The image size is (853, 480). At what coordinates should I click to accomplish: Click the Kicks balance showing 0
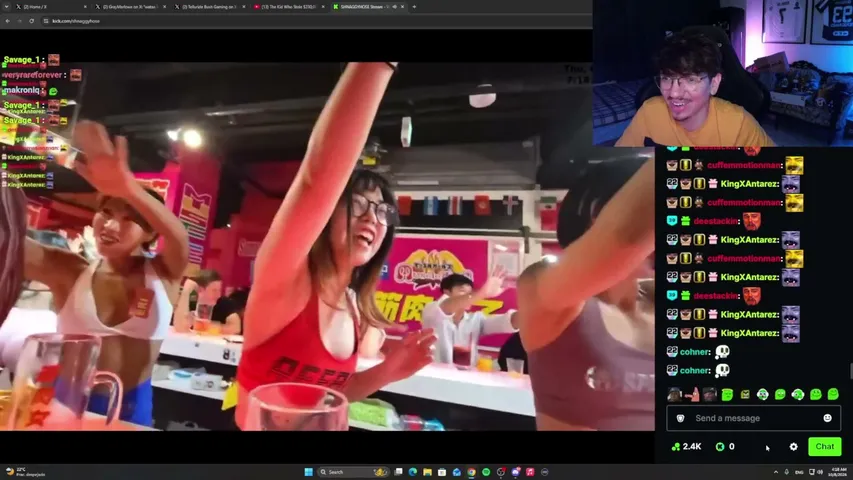tap(726, 447)
